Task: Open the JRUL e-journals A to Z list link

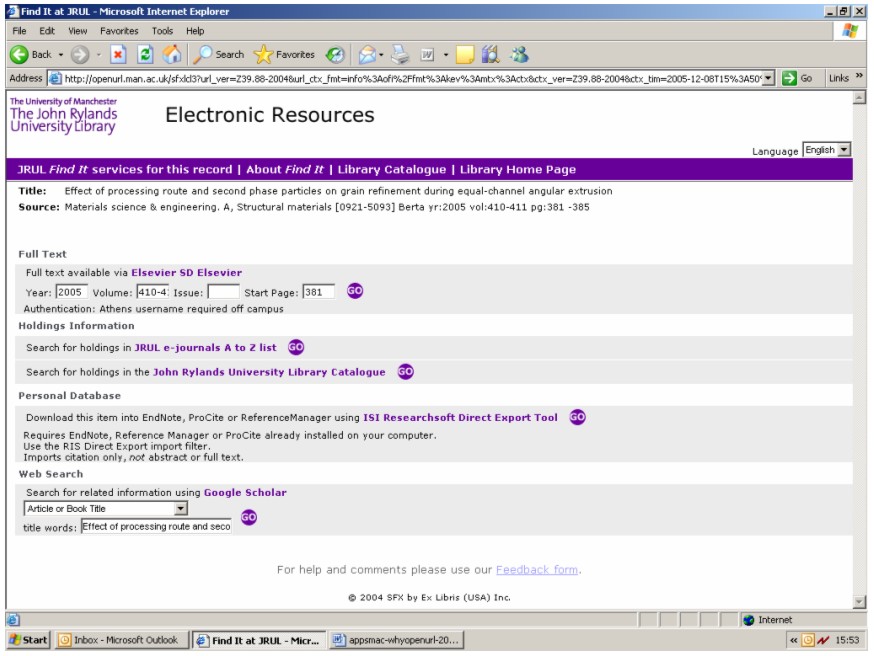Action: tap(206, 347)
